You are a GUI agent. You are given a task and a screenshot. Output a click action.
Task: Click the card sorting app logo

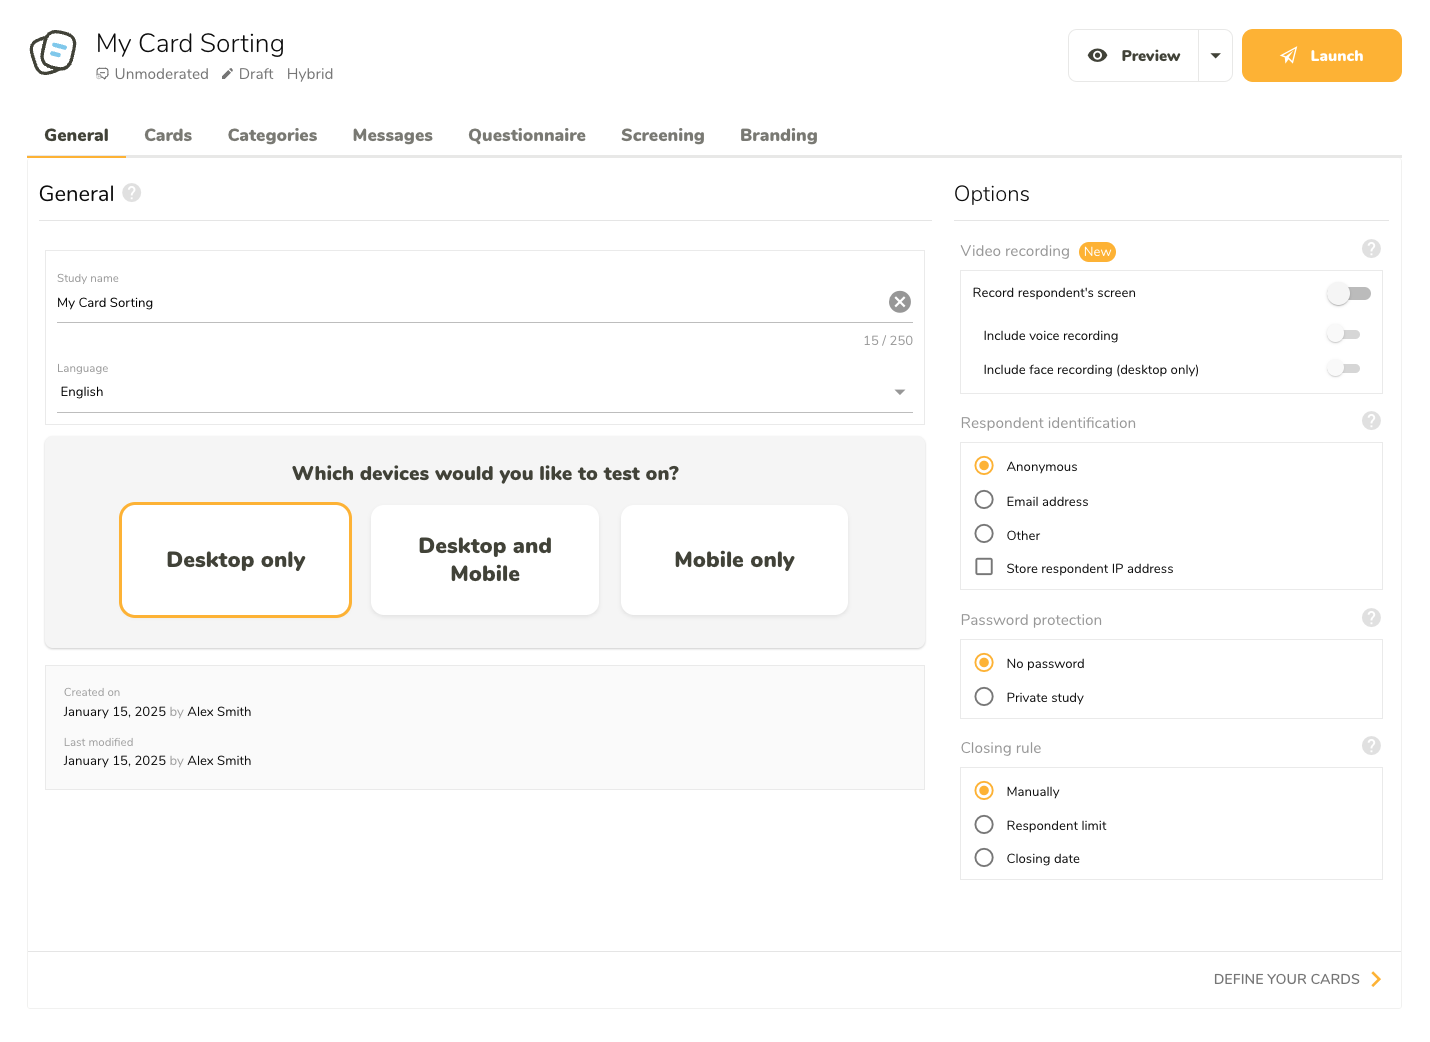coord(53,52)
